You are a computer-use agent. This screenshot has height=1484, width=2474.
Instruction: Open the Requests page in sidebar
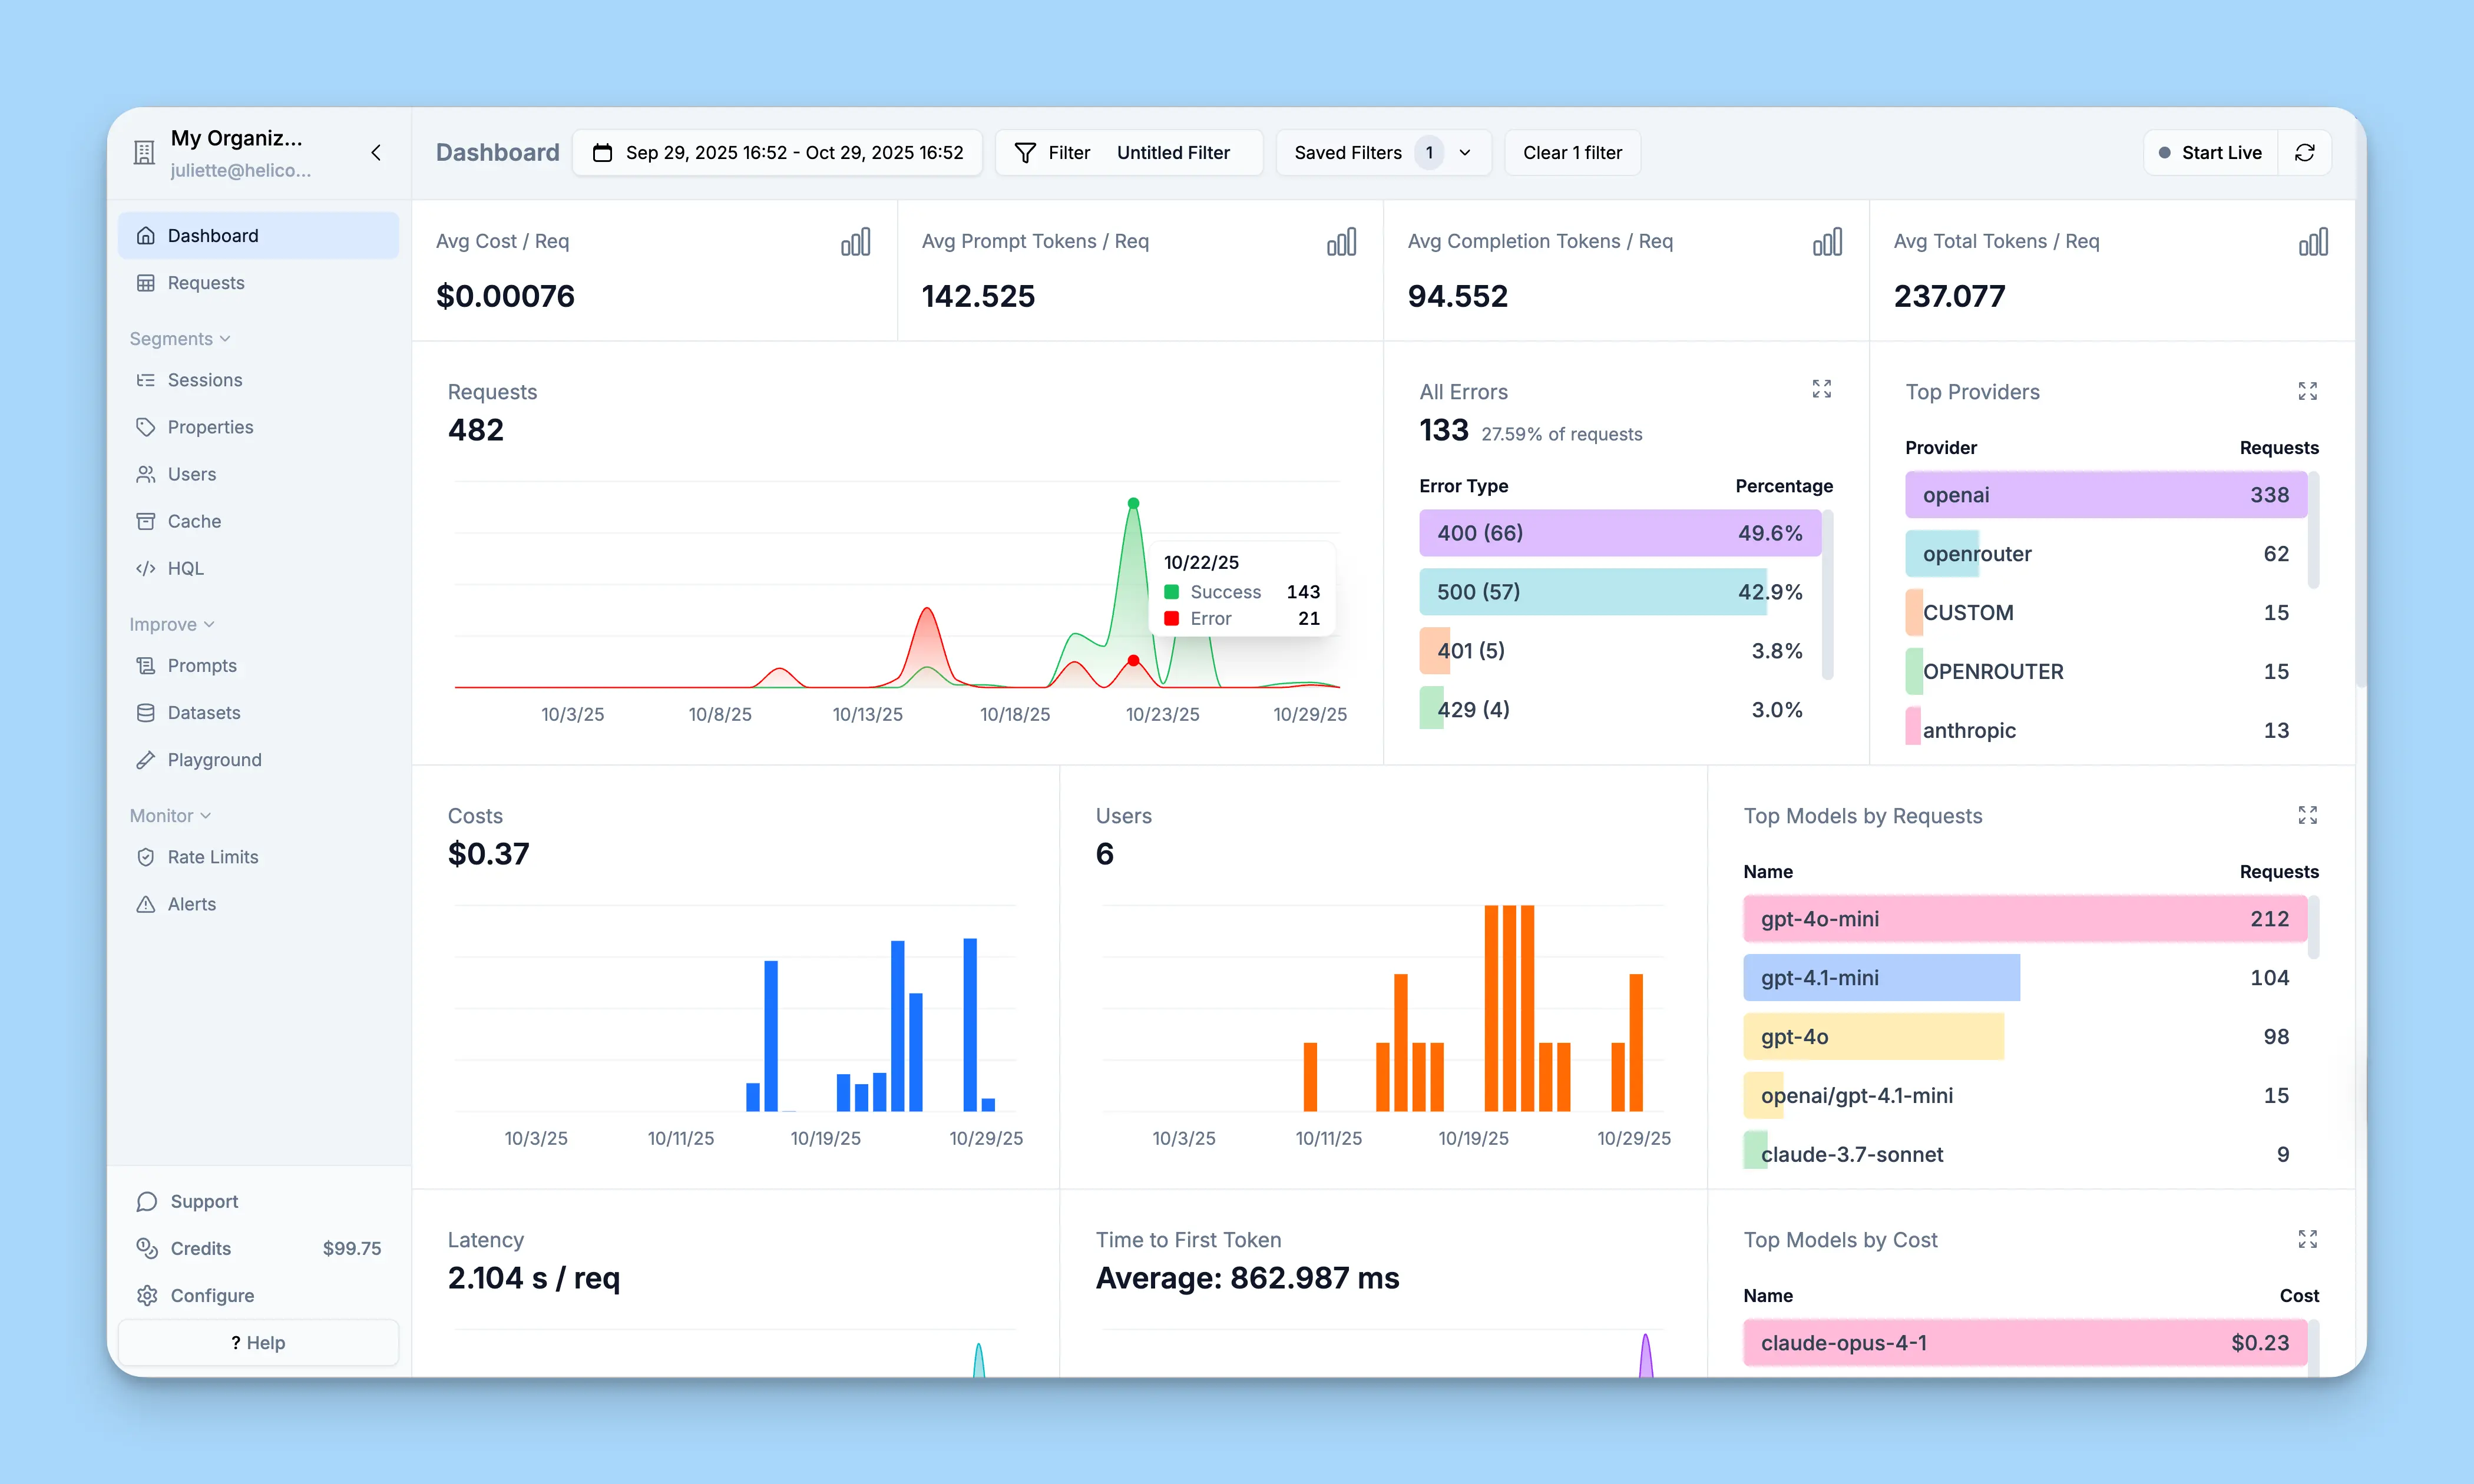click(x=205, y=283)
